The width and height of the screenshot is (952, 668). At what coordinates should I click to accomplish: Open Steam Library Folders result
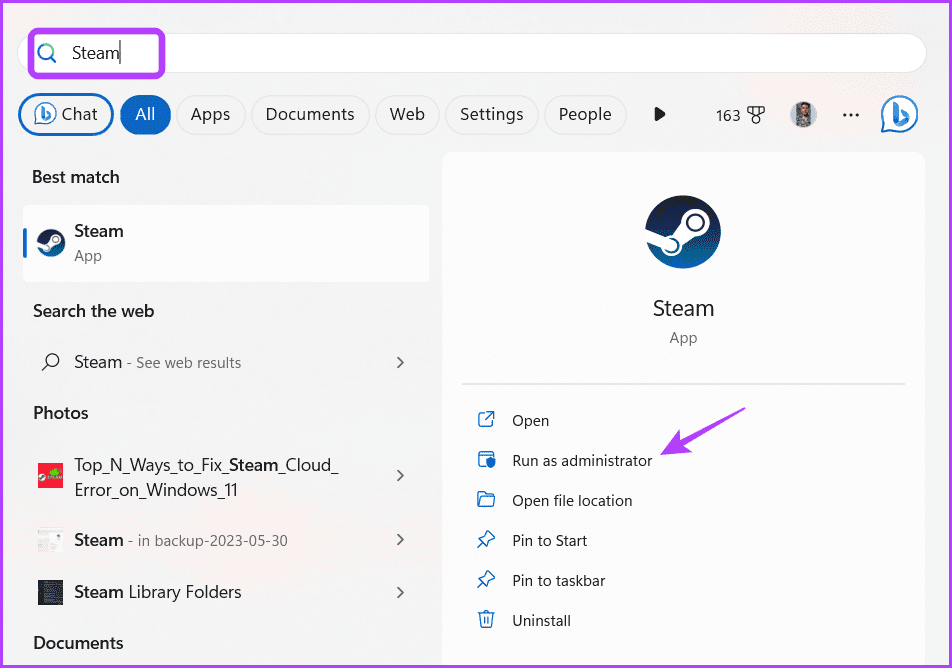point(226,592)
